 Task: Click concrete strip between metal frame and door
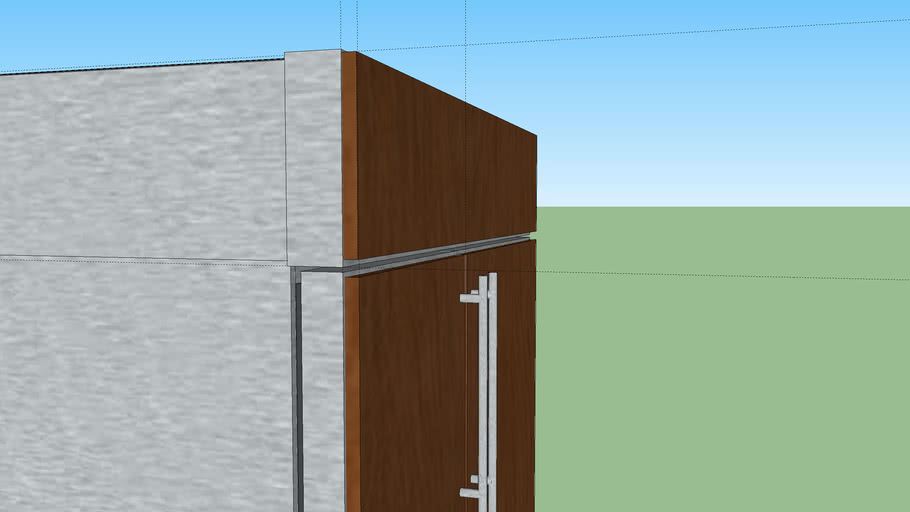[x=322, y=400]
